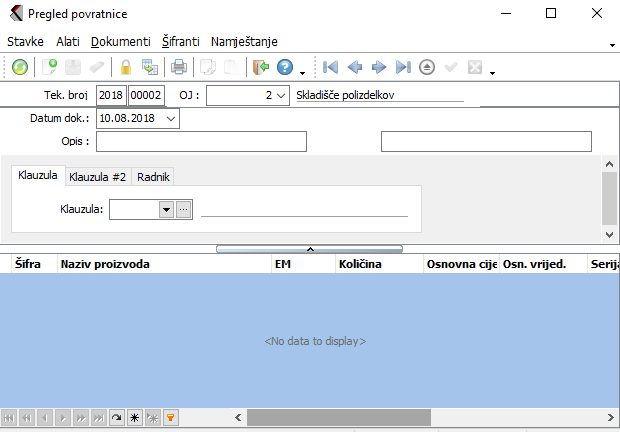Click the ellipsis button next to Klauzula
The height and width of the screenshot is (432, 620).
pyautogui.click(x=183, y=210)
